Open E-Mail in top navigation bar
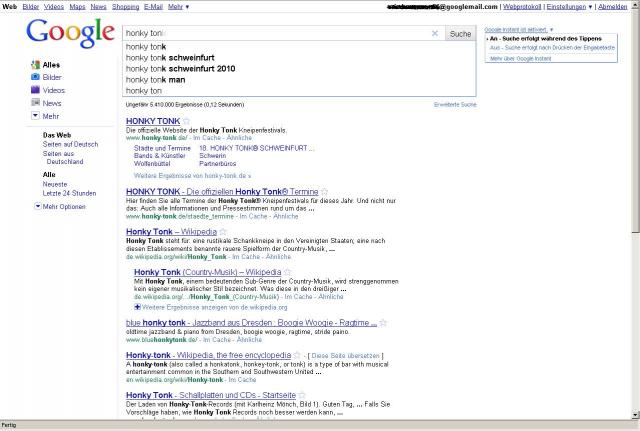640x431 pixels. click(x=153, y=7)
